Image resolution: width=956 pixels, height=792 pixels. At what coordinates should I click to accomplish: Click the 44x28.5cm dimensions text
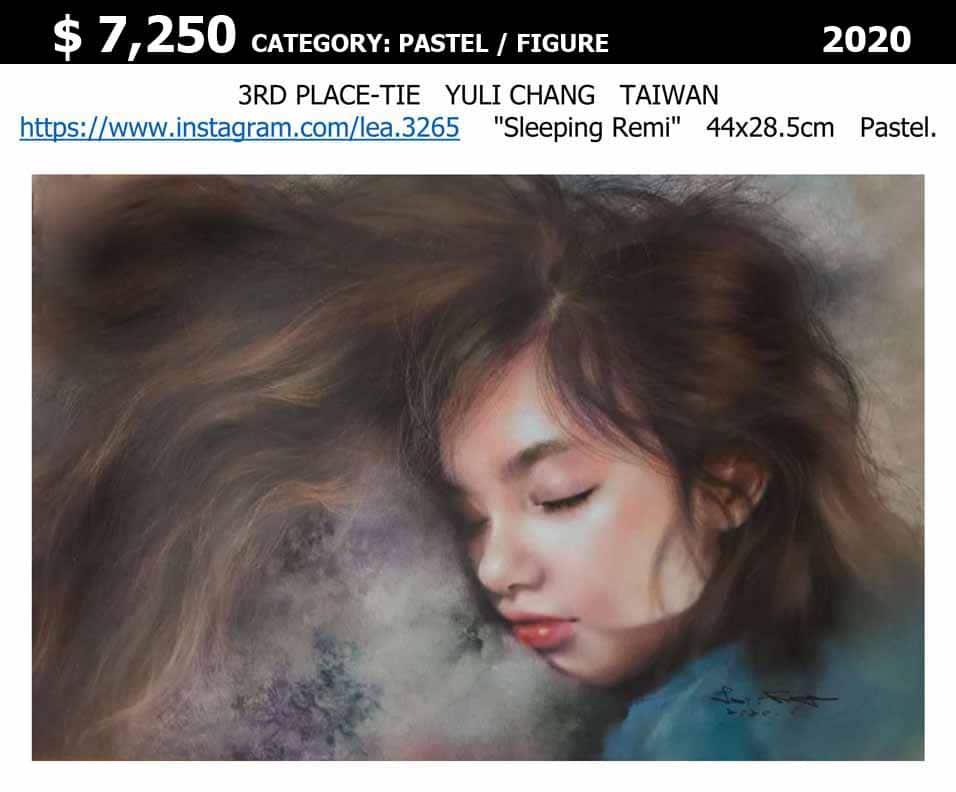coord(770,127)
